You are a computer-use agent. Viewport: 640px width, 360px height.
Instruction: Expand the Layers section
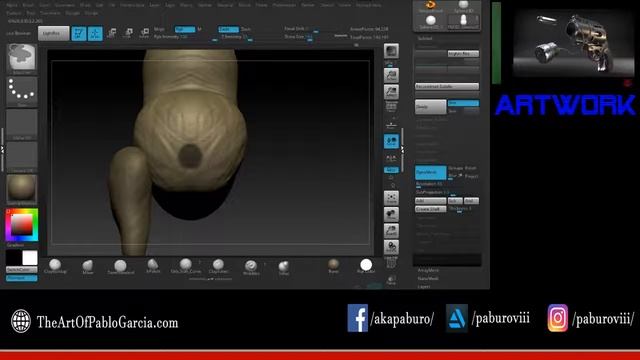point(424,287)
